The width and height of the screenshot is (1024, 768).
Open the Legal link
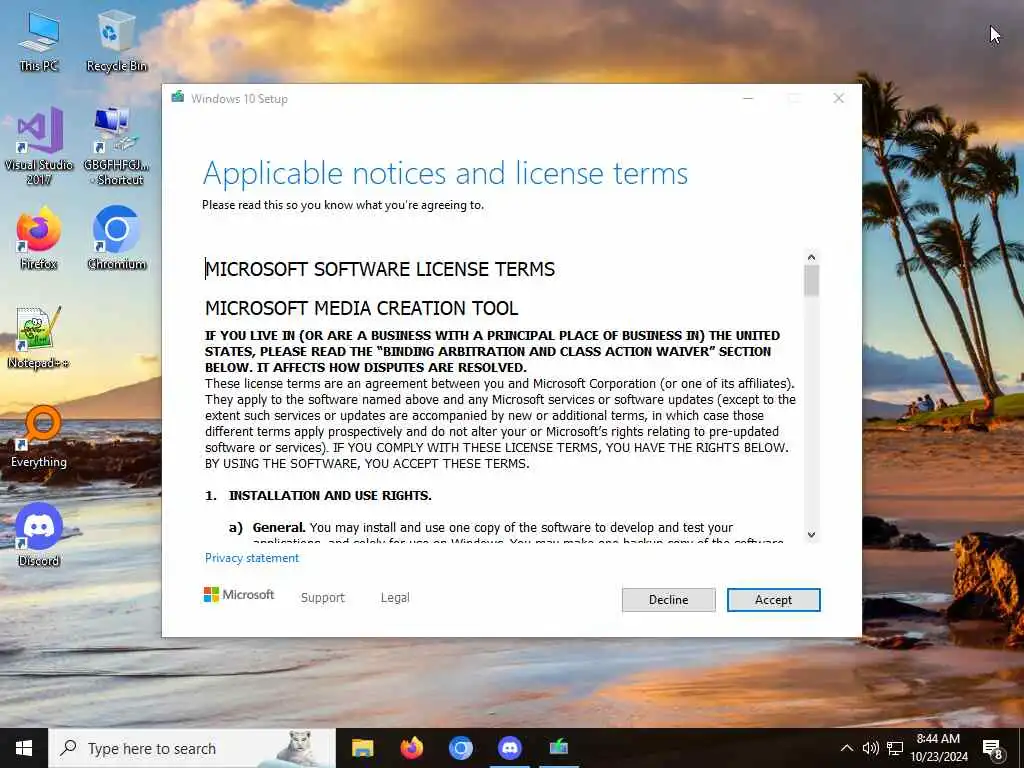pos(395,598)
